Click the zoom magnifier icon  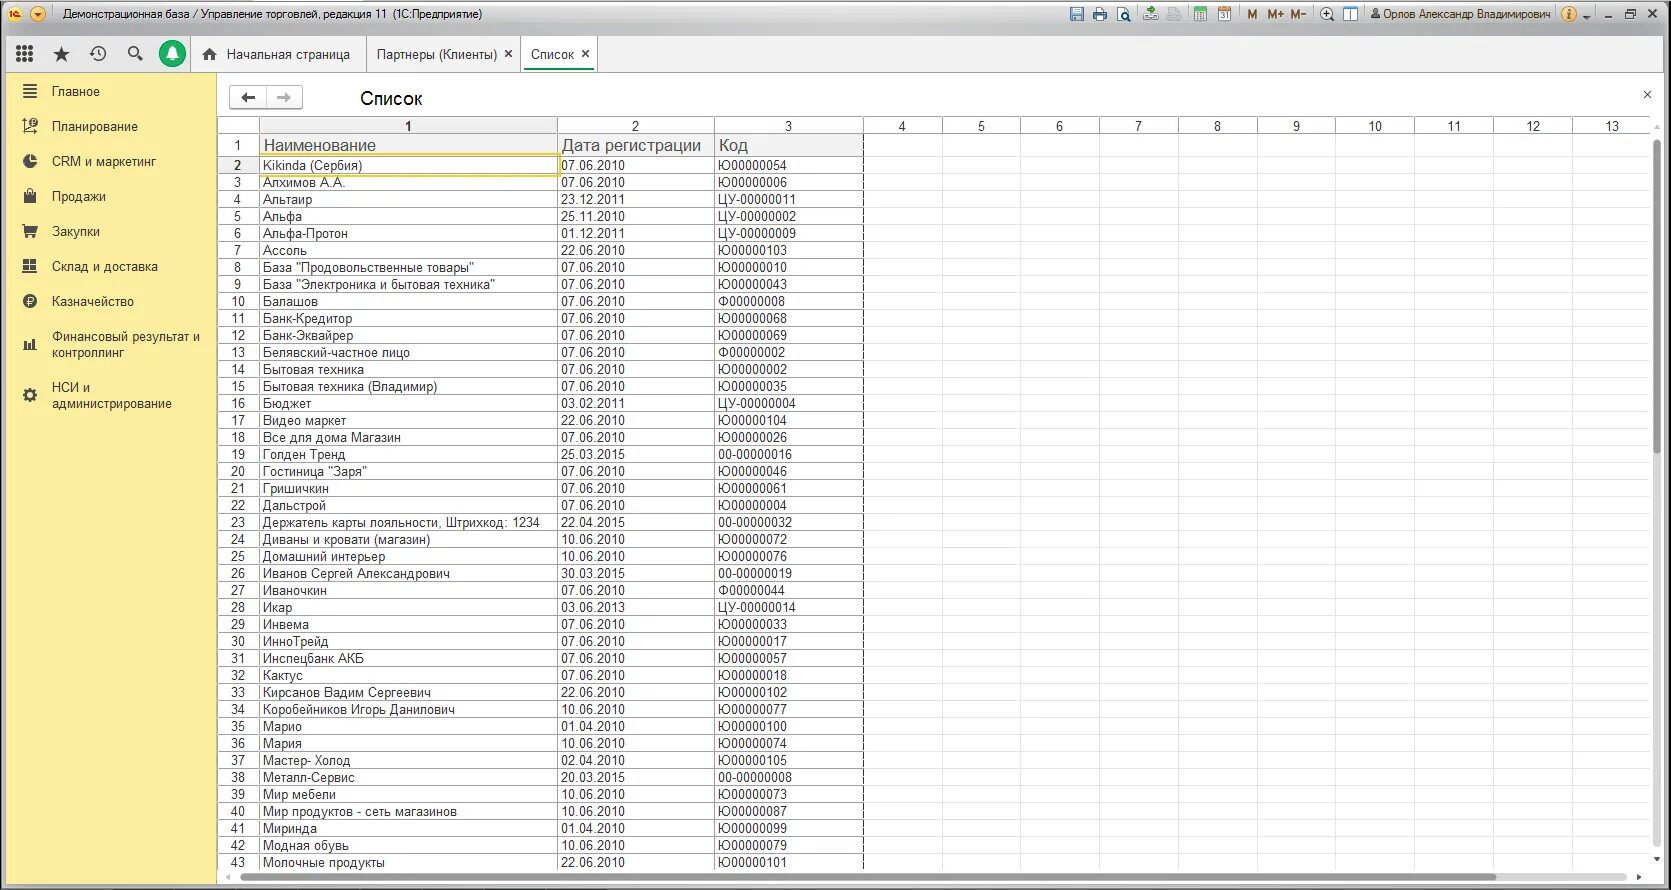click(x=1327, y=14)
